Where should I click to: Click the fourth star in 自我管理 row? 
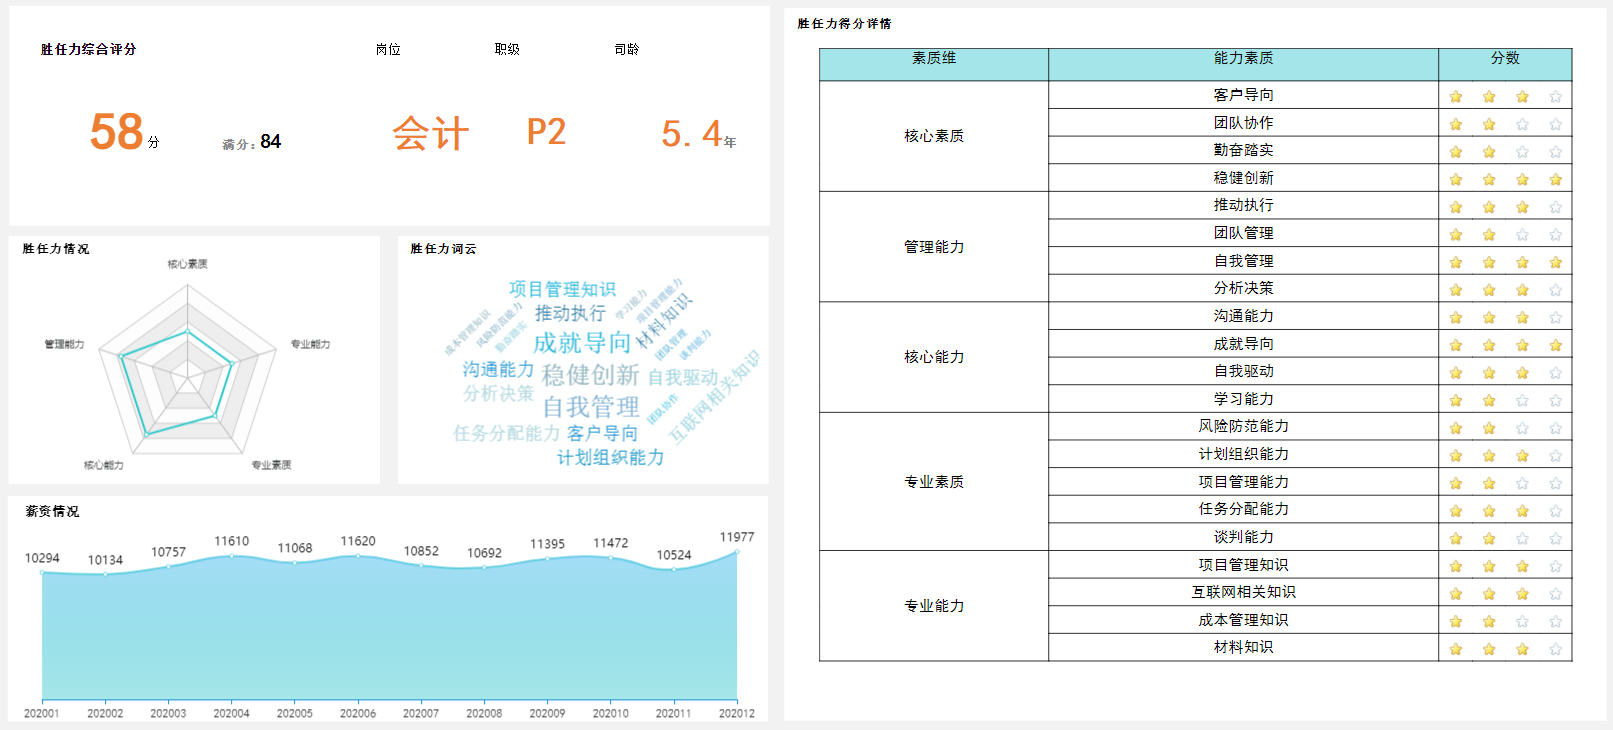[1555, 263]
